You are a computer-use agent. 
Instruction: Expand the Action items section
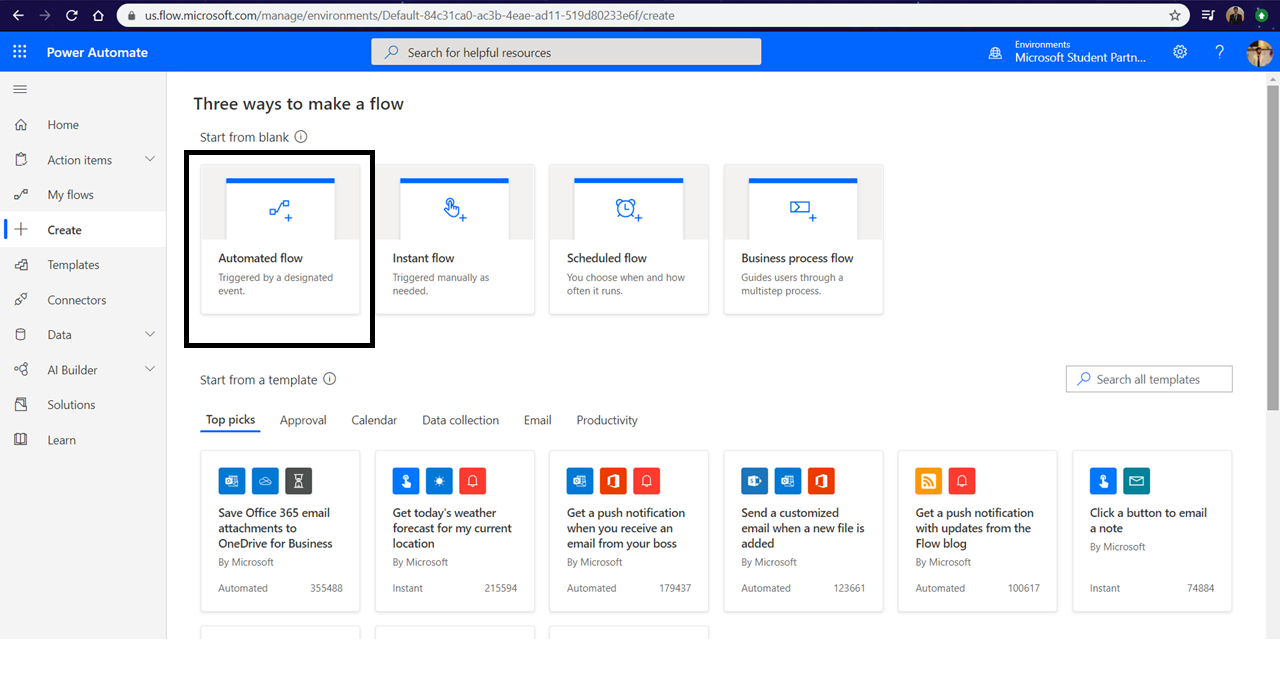(x=150, y=159)
